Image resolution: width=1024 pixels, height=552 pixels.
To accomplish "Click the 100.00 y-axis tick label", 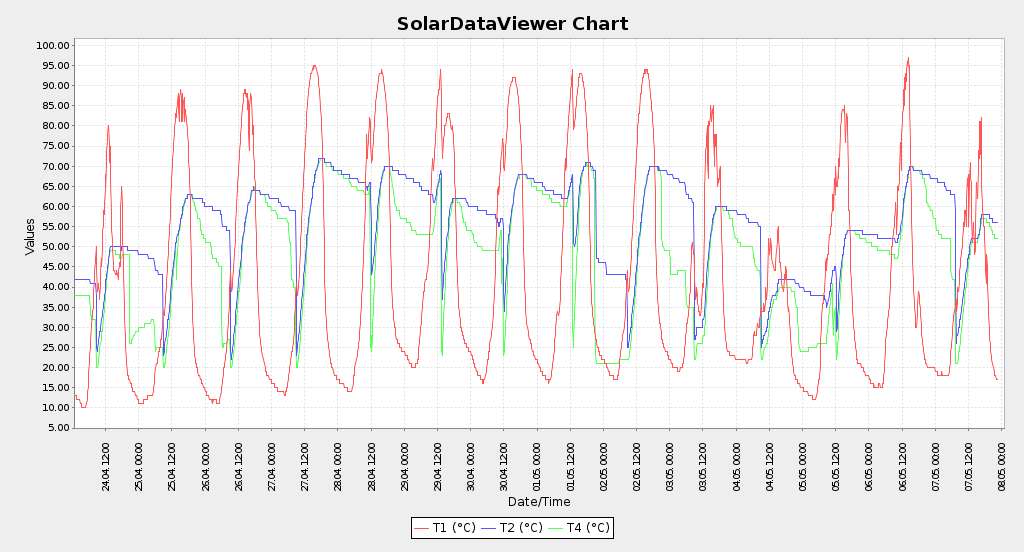I will point(52,45).
